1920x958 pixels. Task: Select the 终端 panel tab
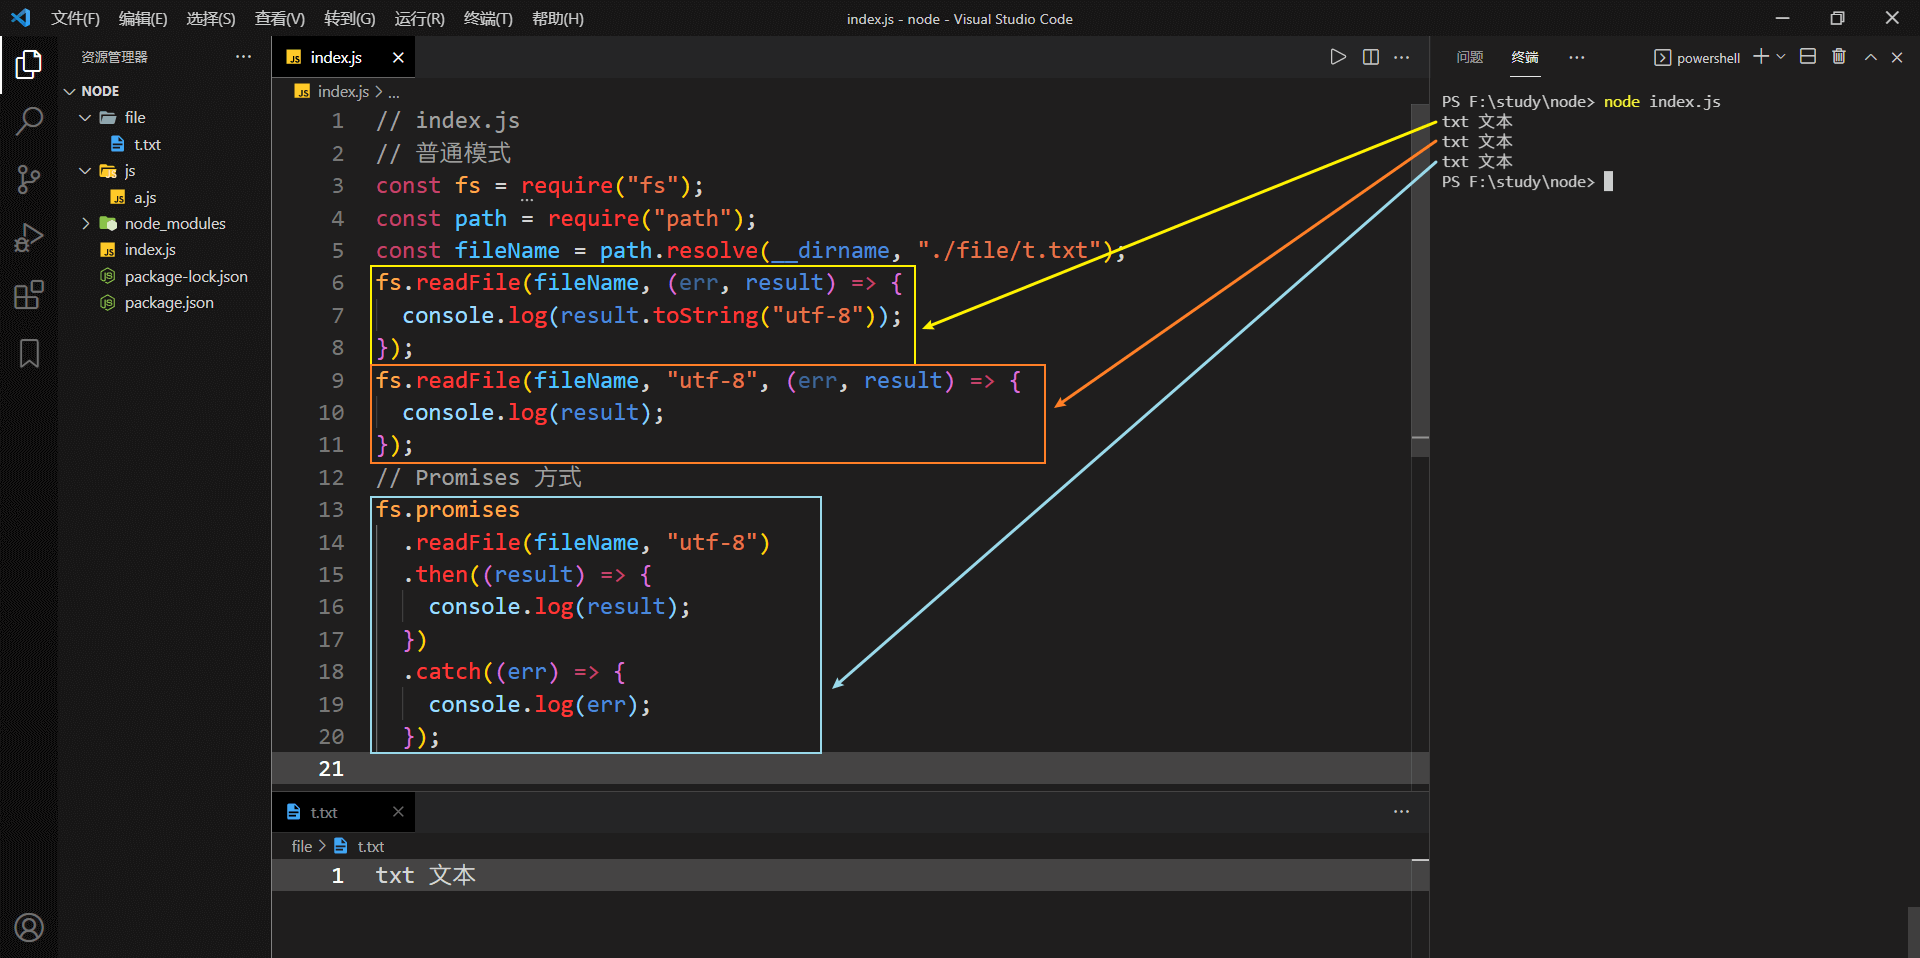pyautogui.click(x=1525, y=57)
